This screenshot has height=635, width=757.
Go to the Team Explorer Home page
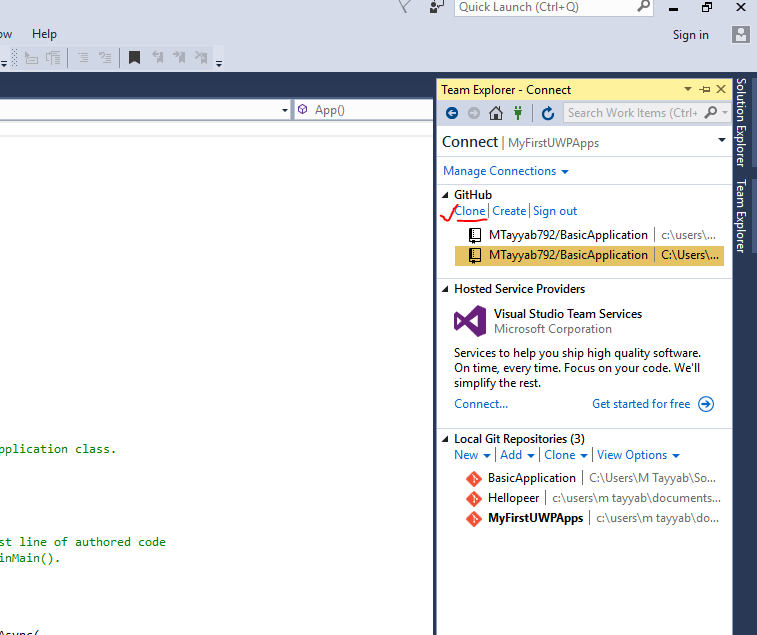click(496, 113)
